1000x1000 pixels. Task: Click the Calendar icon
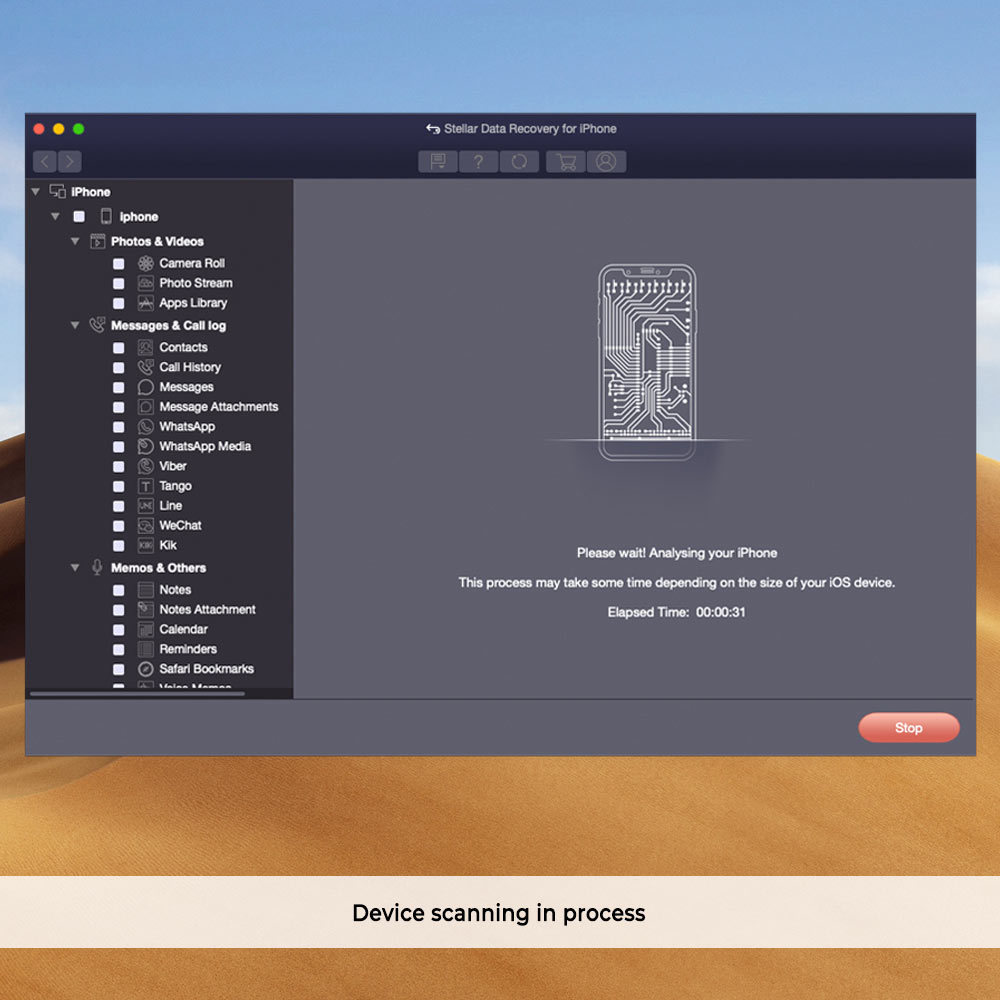coord(146,629)
